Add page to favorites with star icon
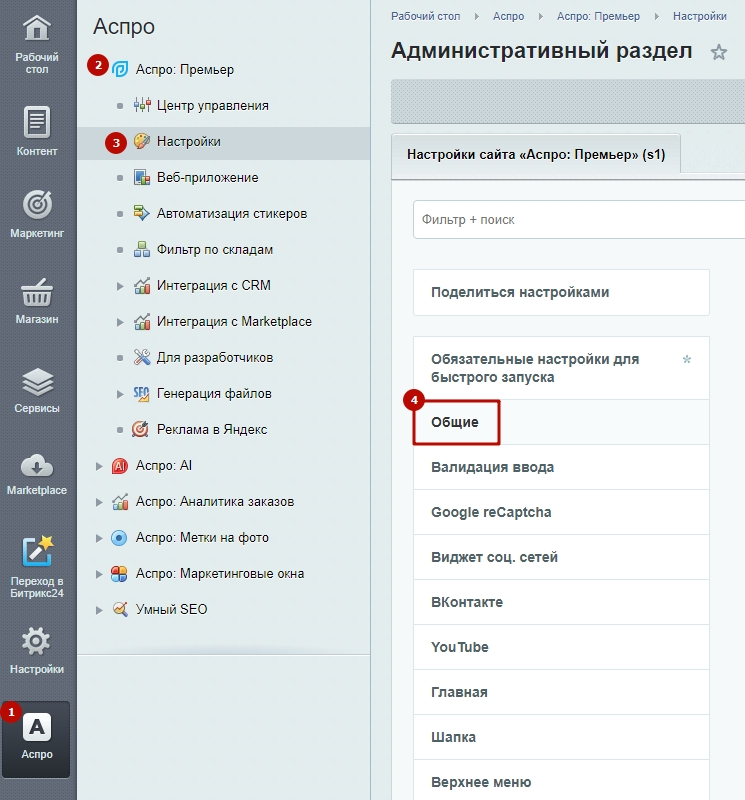 click(x=718, y=52)
